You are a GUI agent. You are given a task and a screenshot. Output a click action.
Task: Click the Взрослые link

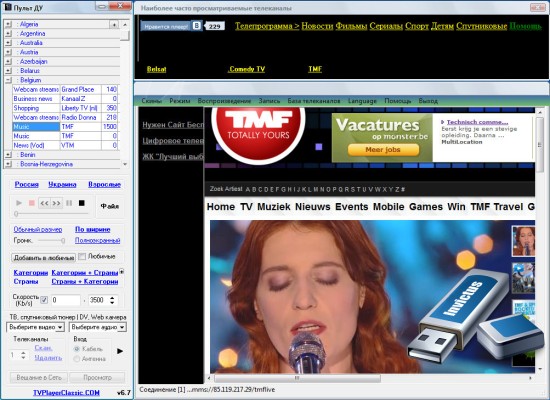(x=105, y=185)
